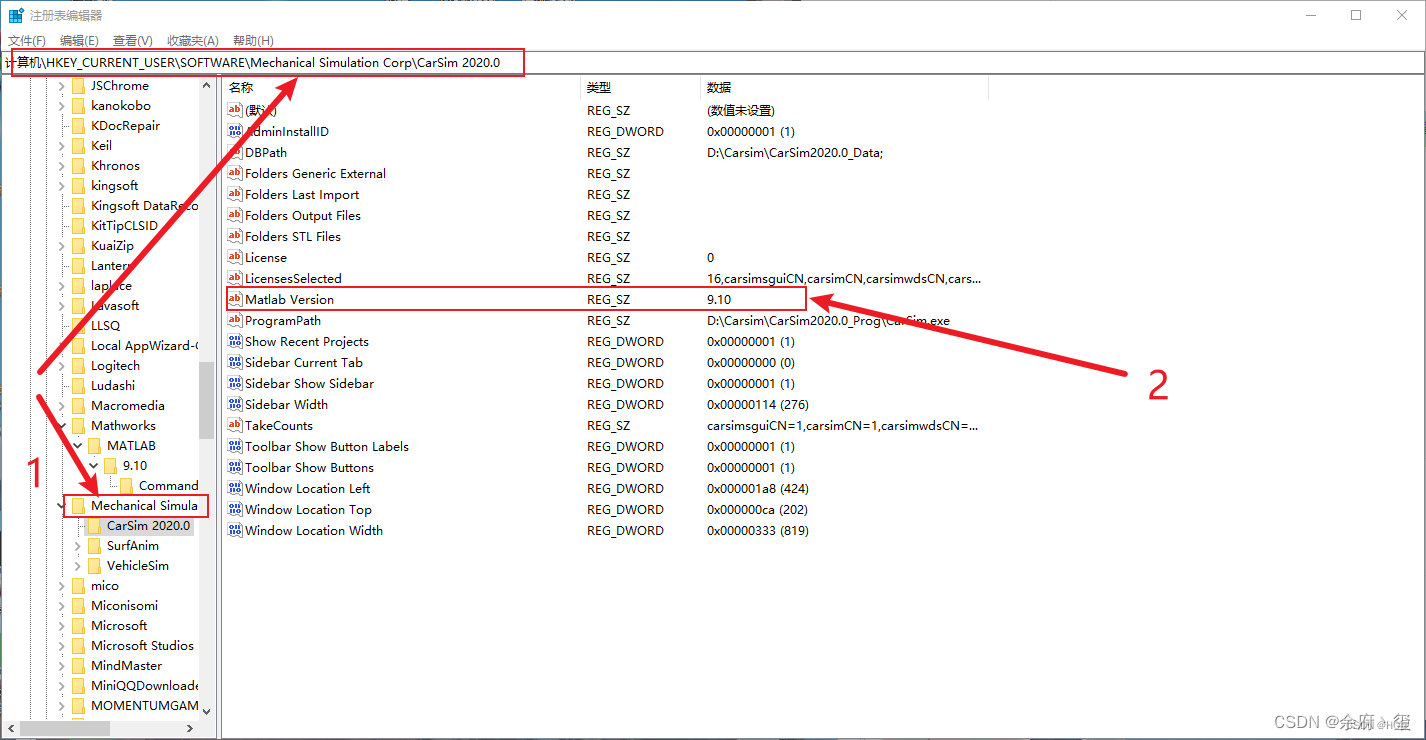This screenshot has width=1426, height=740.
Task: Select the JSChrome folder icon
Action: click(x=78, y=85)
